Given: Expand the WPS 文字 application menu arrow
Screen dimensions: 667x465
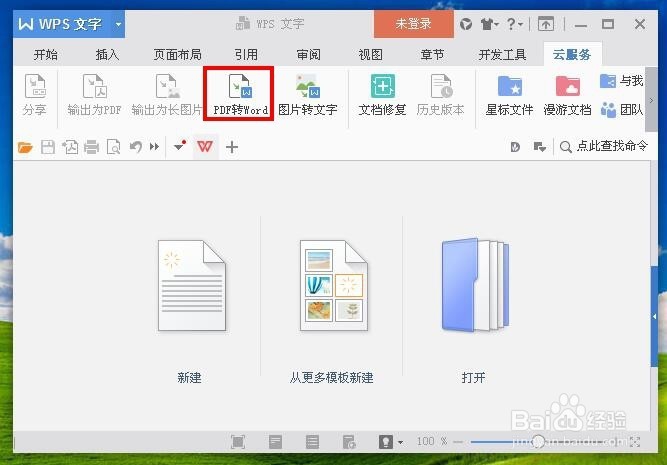Looking at the screenshot, I should [x=119, y=24].
